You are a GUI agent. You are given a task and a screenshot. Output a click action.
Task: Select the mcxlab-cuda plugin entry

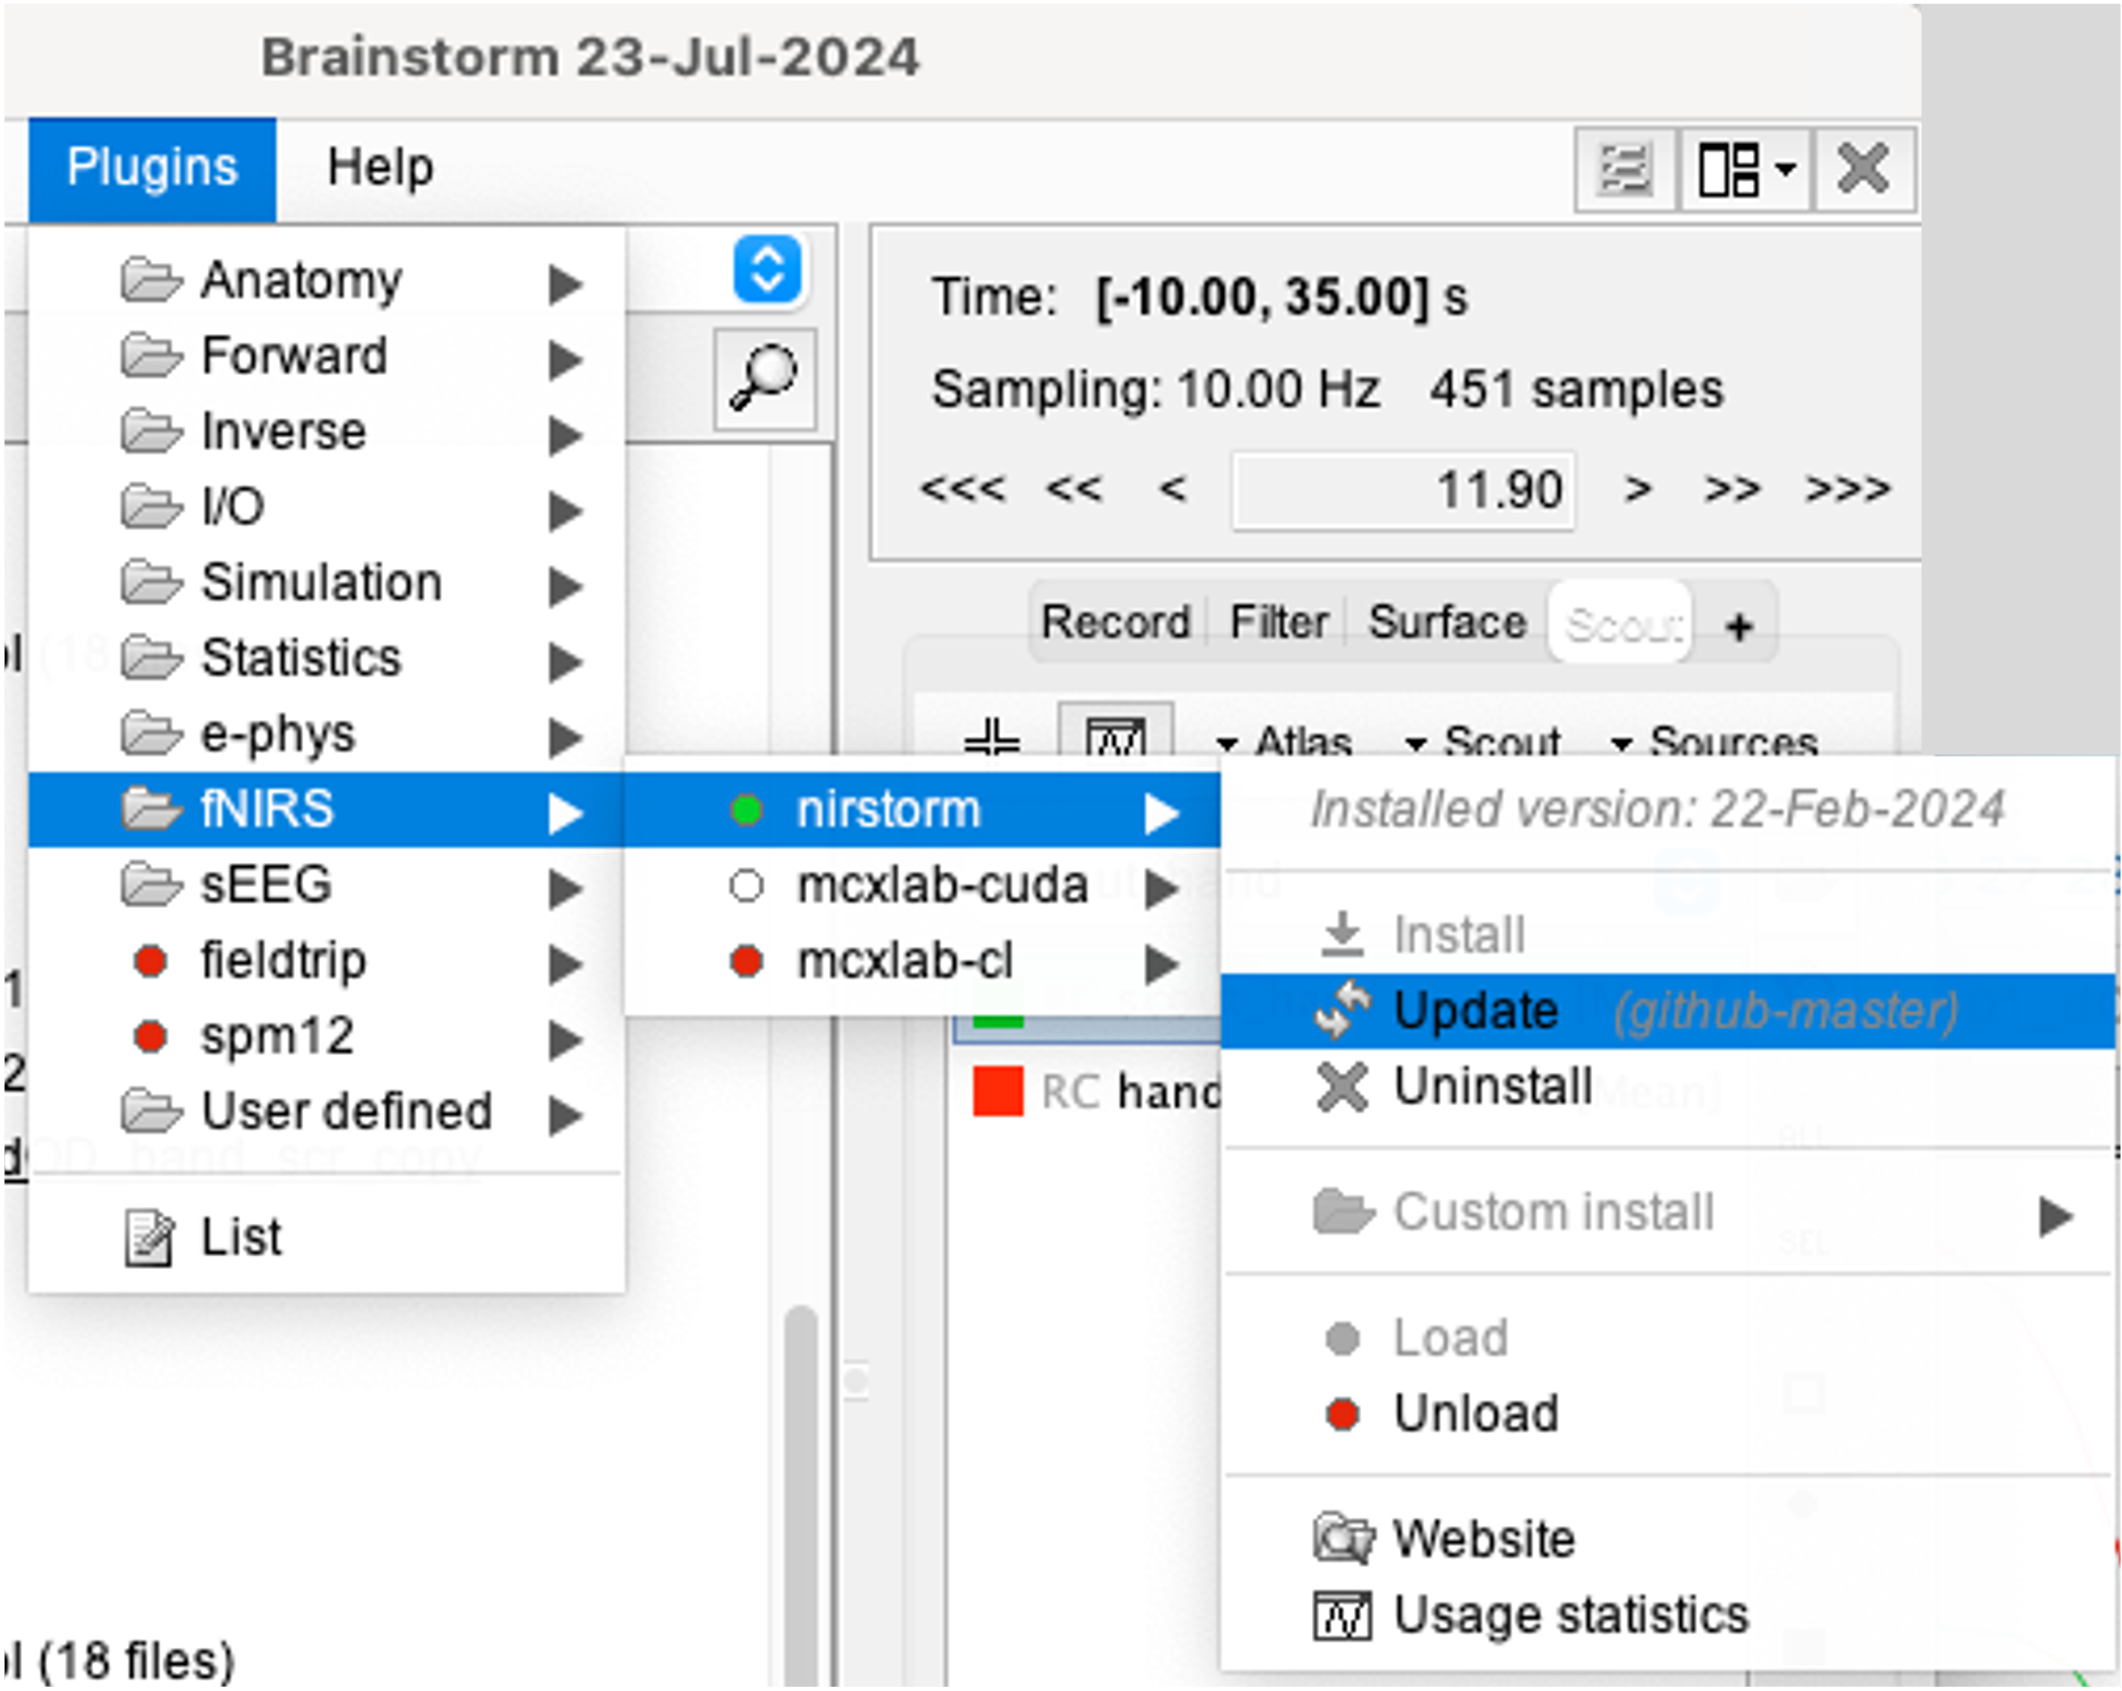(x=940, y=886)
